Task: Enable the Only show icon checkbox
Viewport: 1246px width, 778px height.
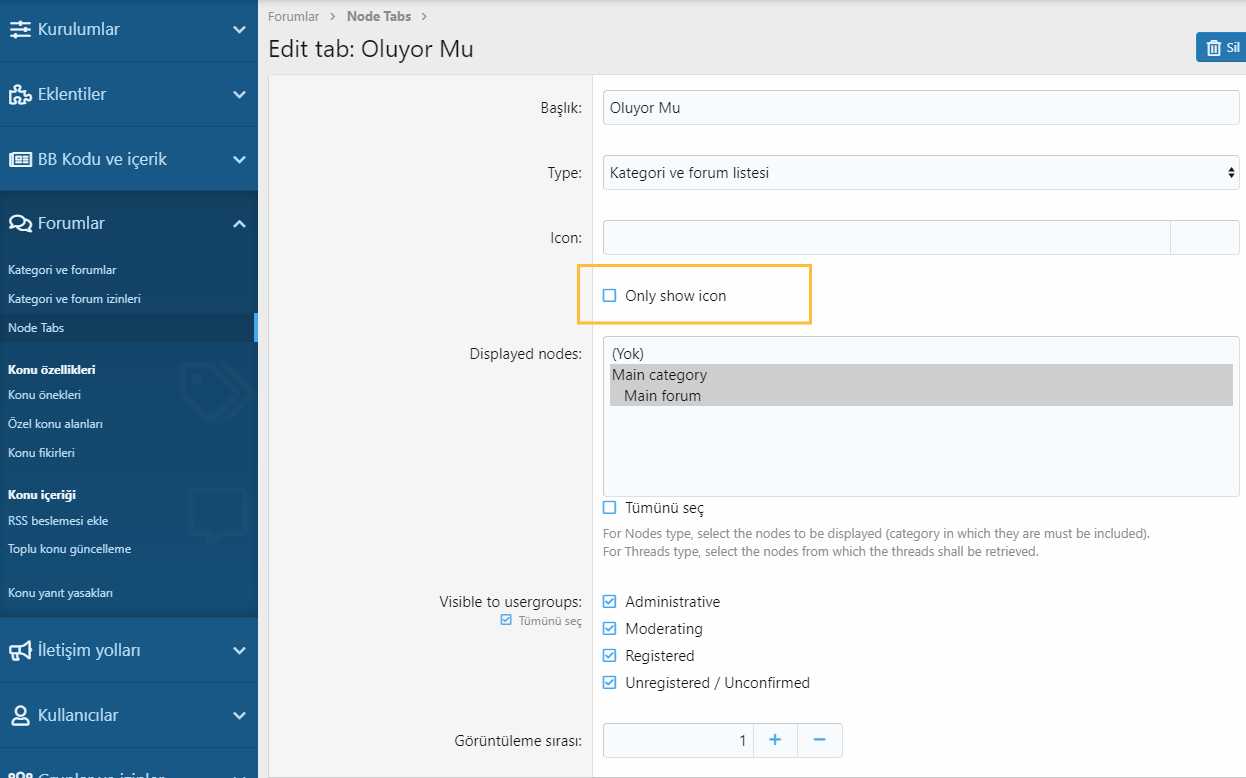Action: (x=610, y=296)
